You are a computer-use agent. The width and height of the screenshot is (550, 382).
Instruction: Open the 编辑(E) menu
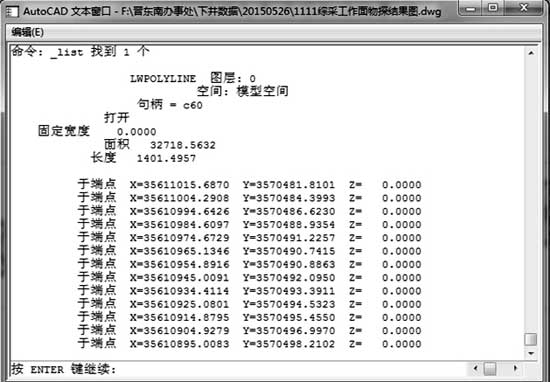click(27, 32)
